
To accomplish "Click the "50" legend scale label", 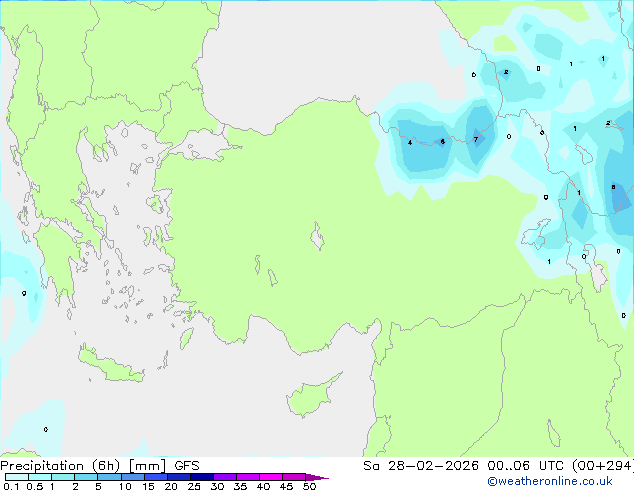I will 309,486.
